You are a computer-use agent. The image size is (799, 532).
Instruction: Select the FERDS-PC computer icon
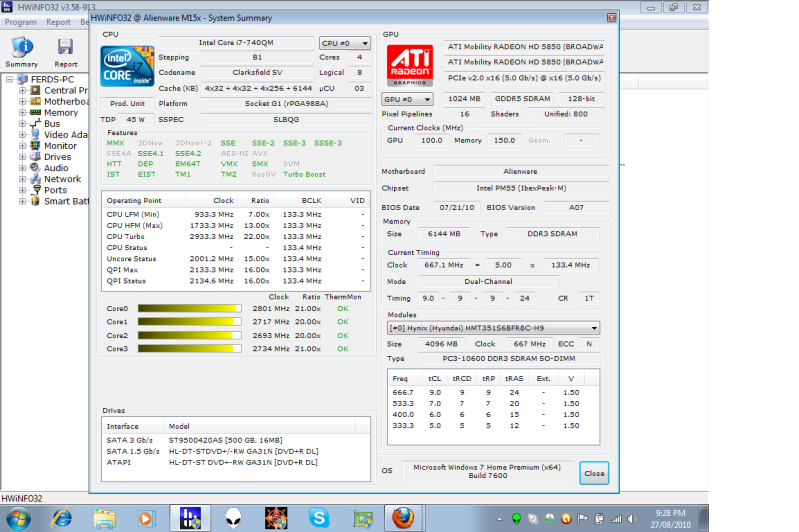click(x=22, y=79)
